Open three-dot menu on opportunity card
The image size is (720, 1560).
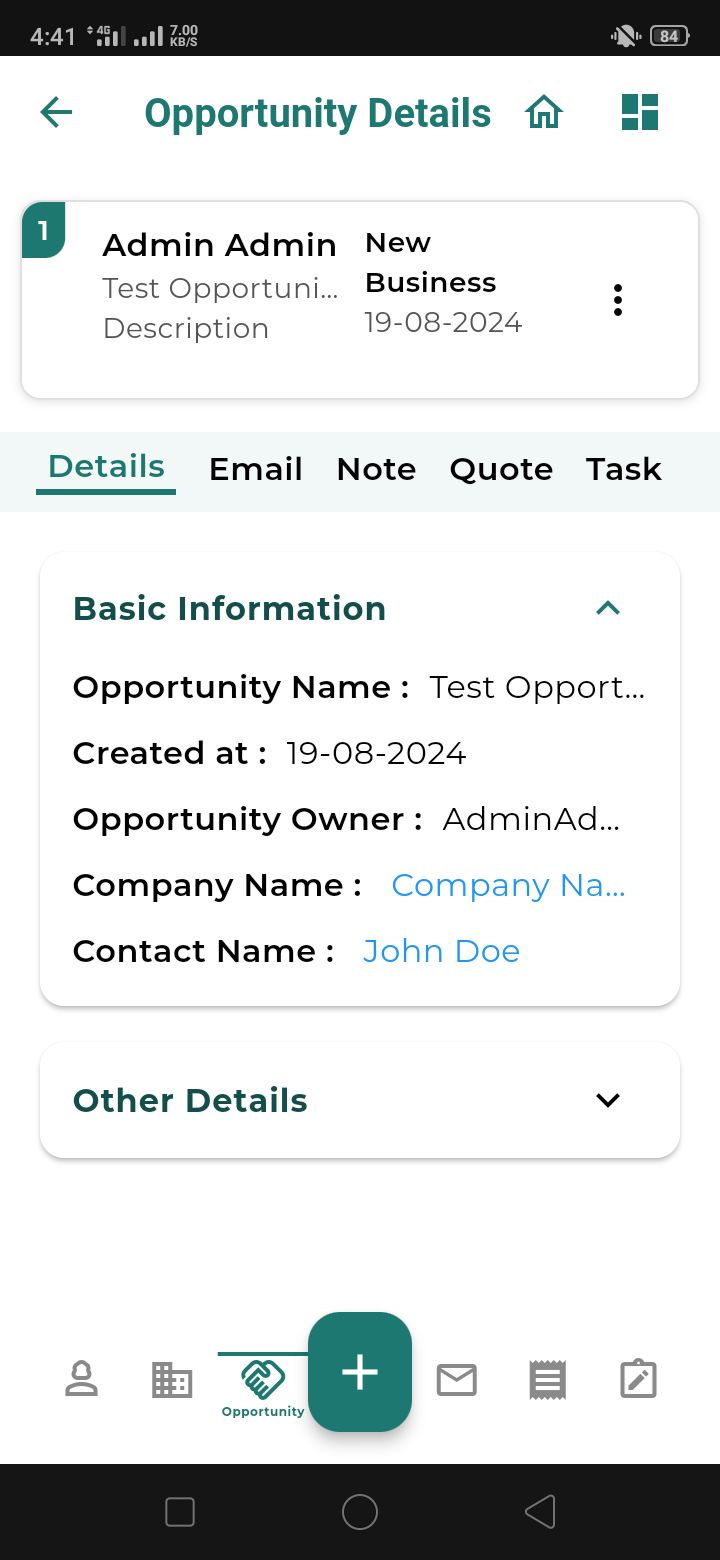pyautogui.click(x=618, y=300)
